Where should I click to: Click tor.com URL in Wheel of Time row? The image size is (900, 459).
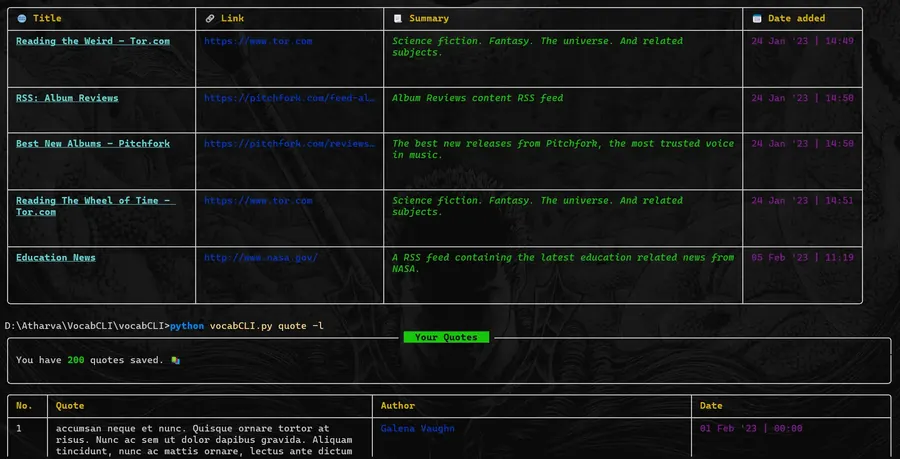click(x=258, y=200)
